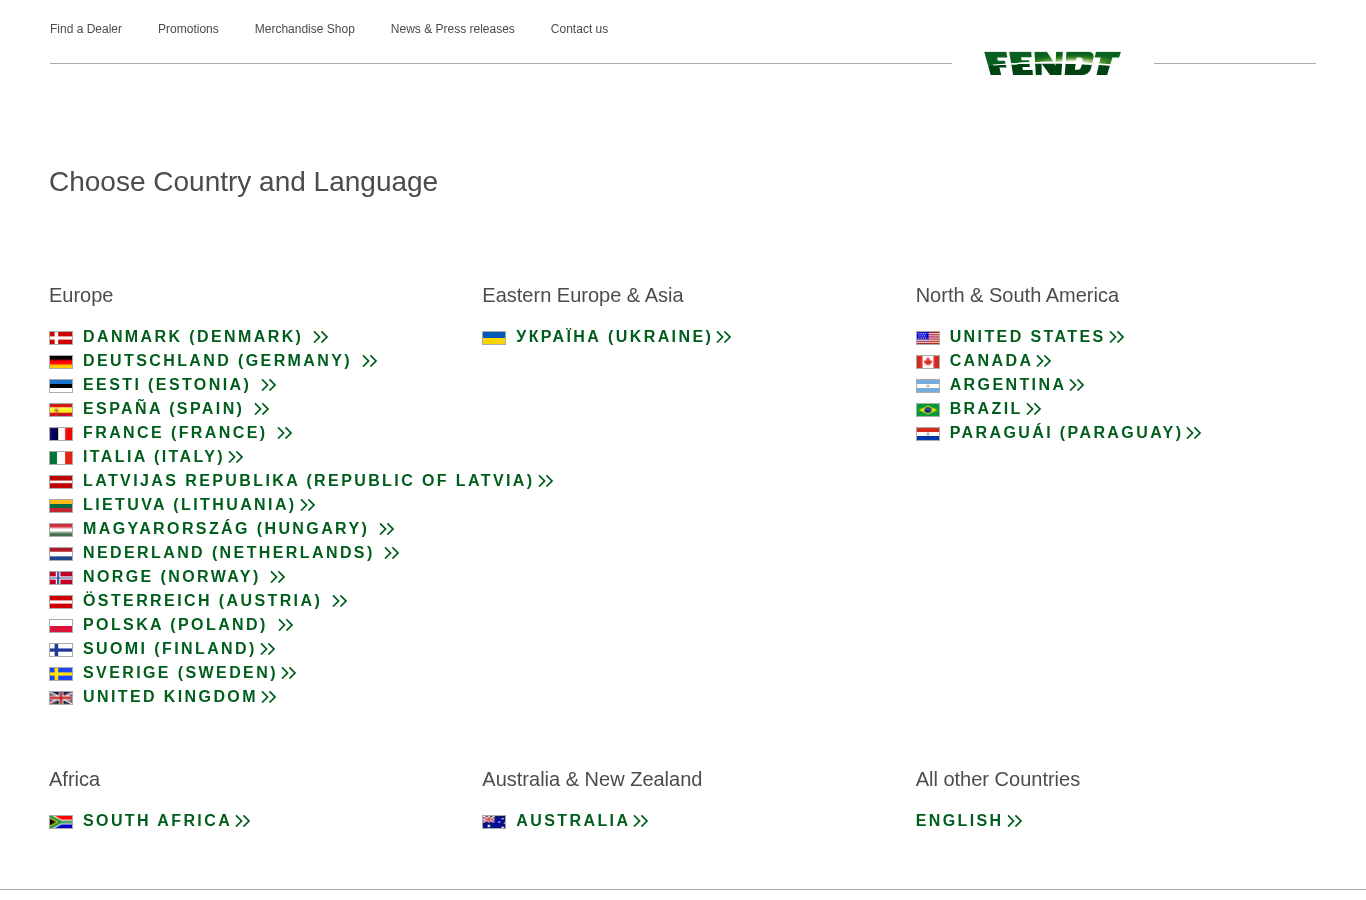Click the Argentina flag icon
This screenshot has width=1366, height=900.
[x=928, y=386]
